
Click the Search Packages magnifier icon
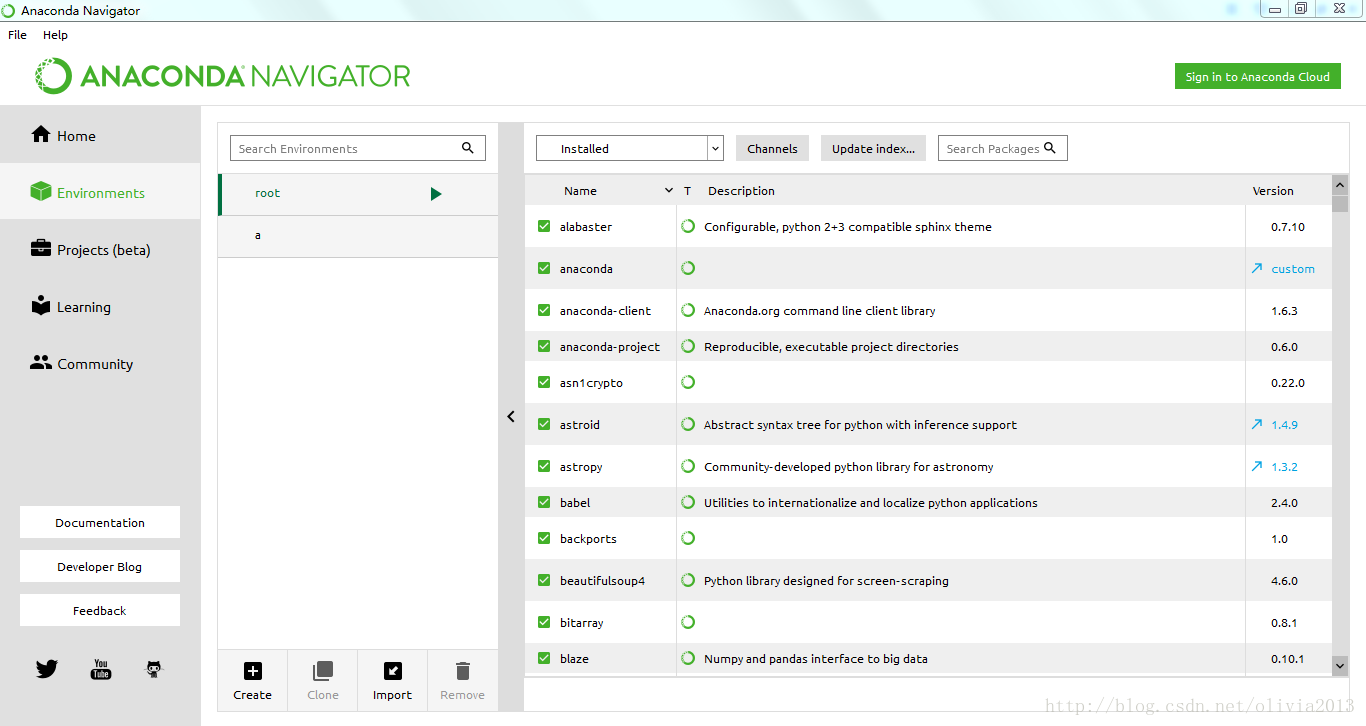coord(1050,148)
